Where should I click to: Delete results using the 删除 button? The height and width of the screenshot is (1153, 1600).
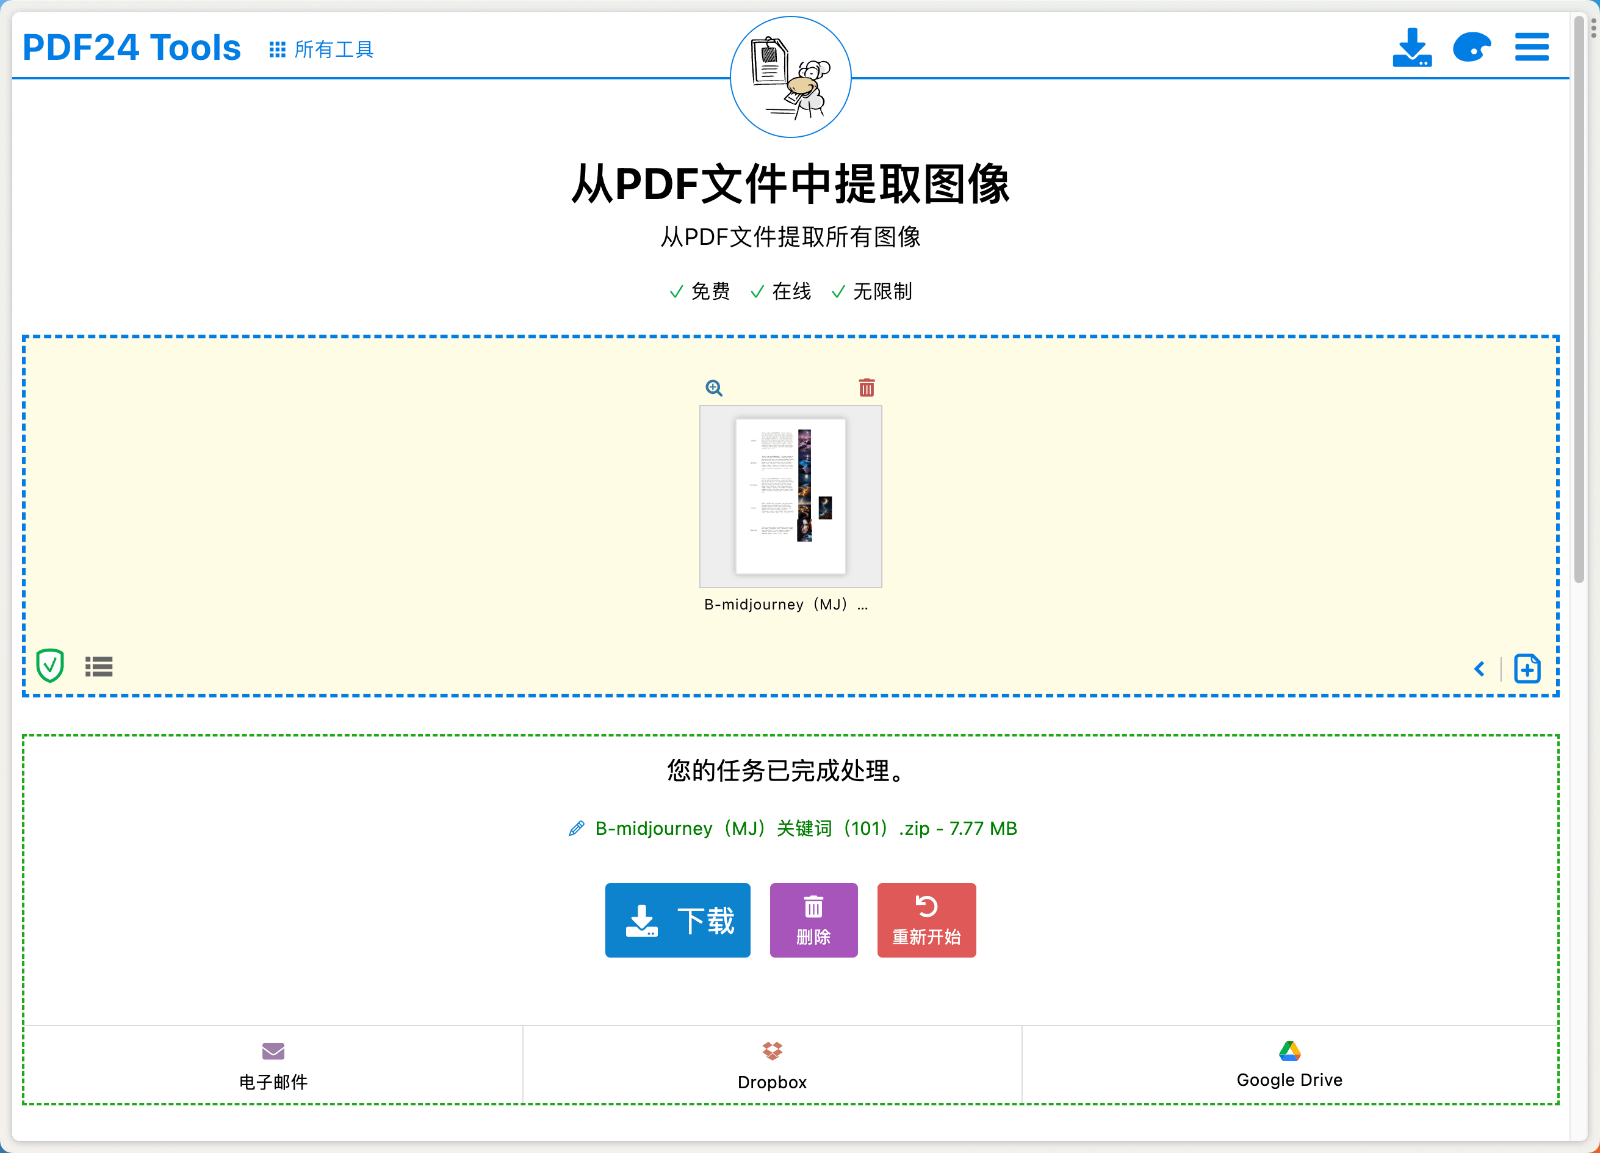(813, 920)
